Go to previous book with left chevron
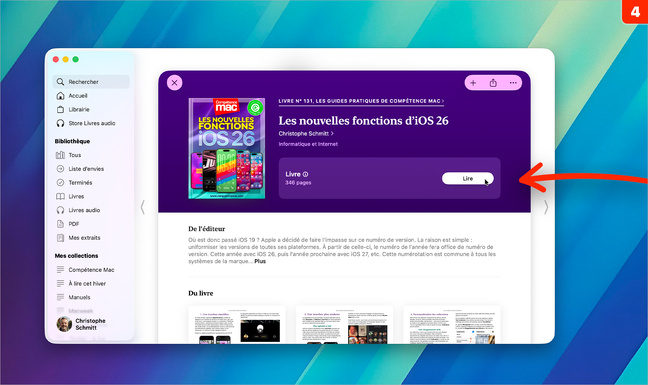648x385 pixels. (x=143, y=207)
